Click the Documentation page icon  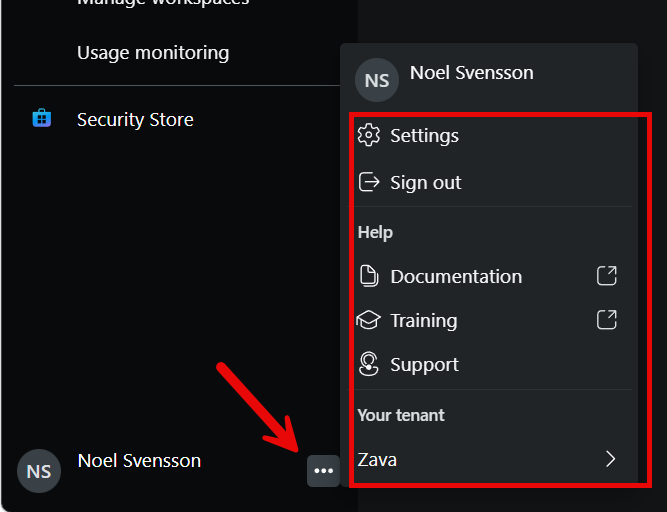coord(368,276)
